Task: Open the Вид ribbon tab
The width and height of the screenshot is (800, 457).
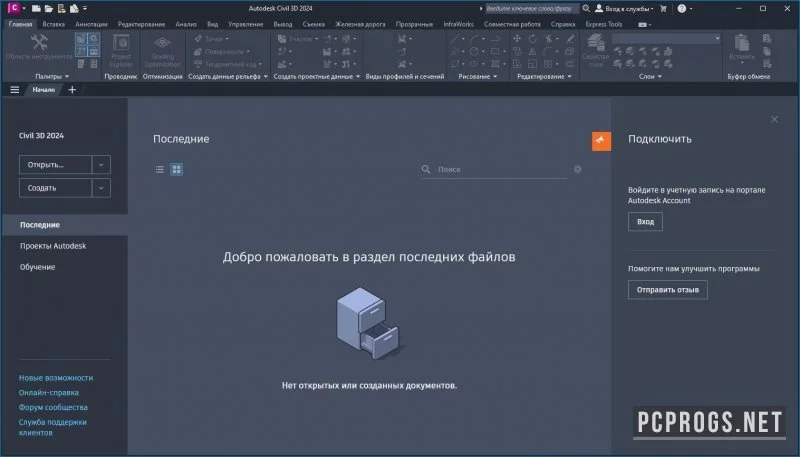Action: point(213,24)
